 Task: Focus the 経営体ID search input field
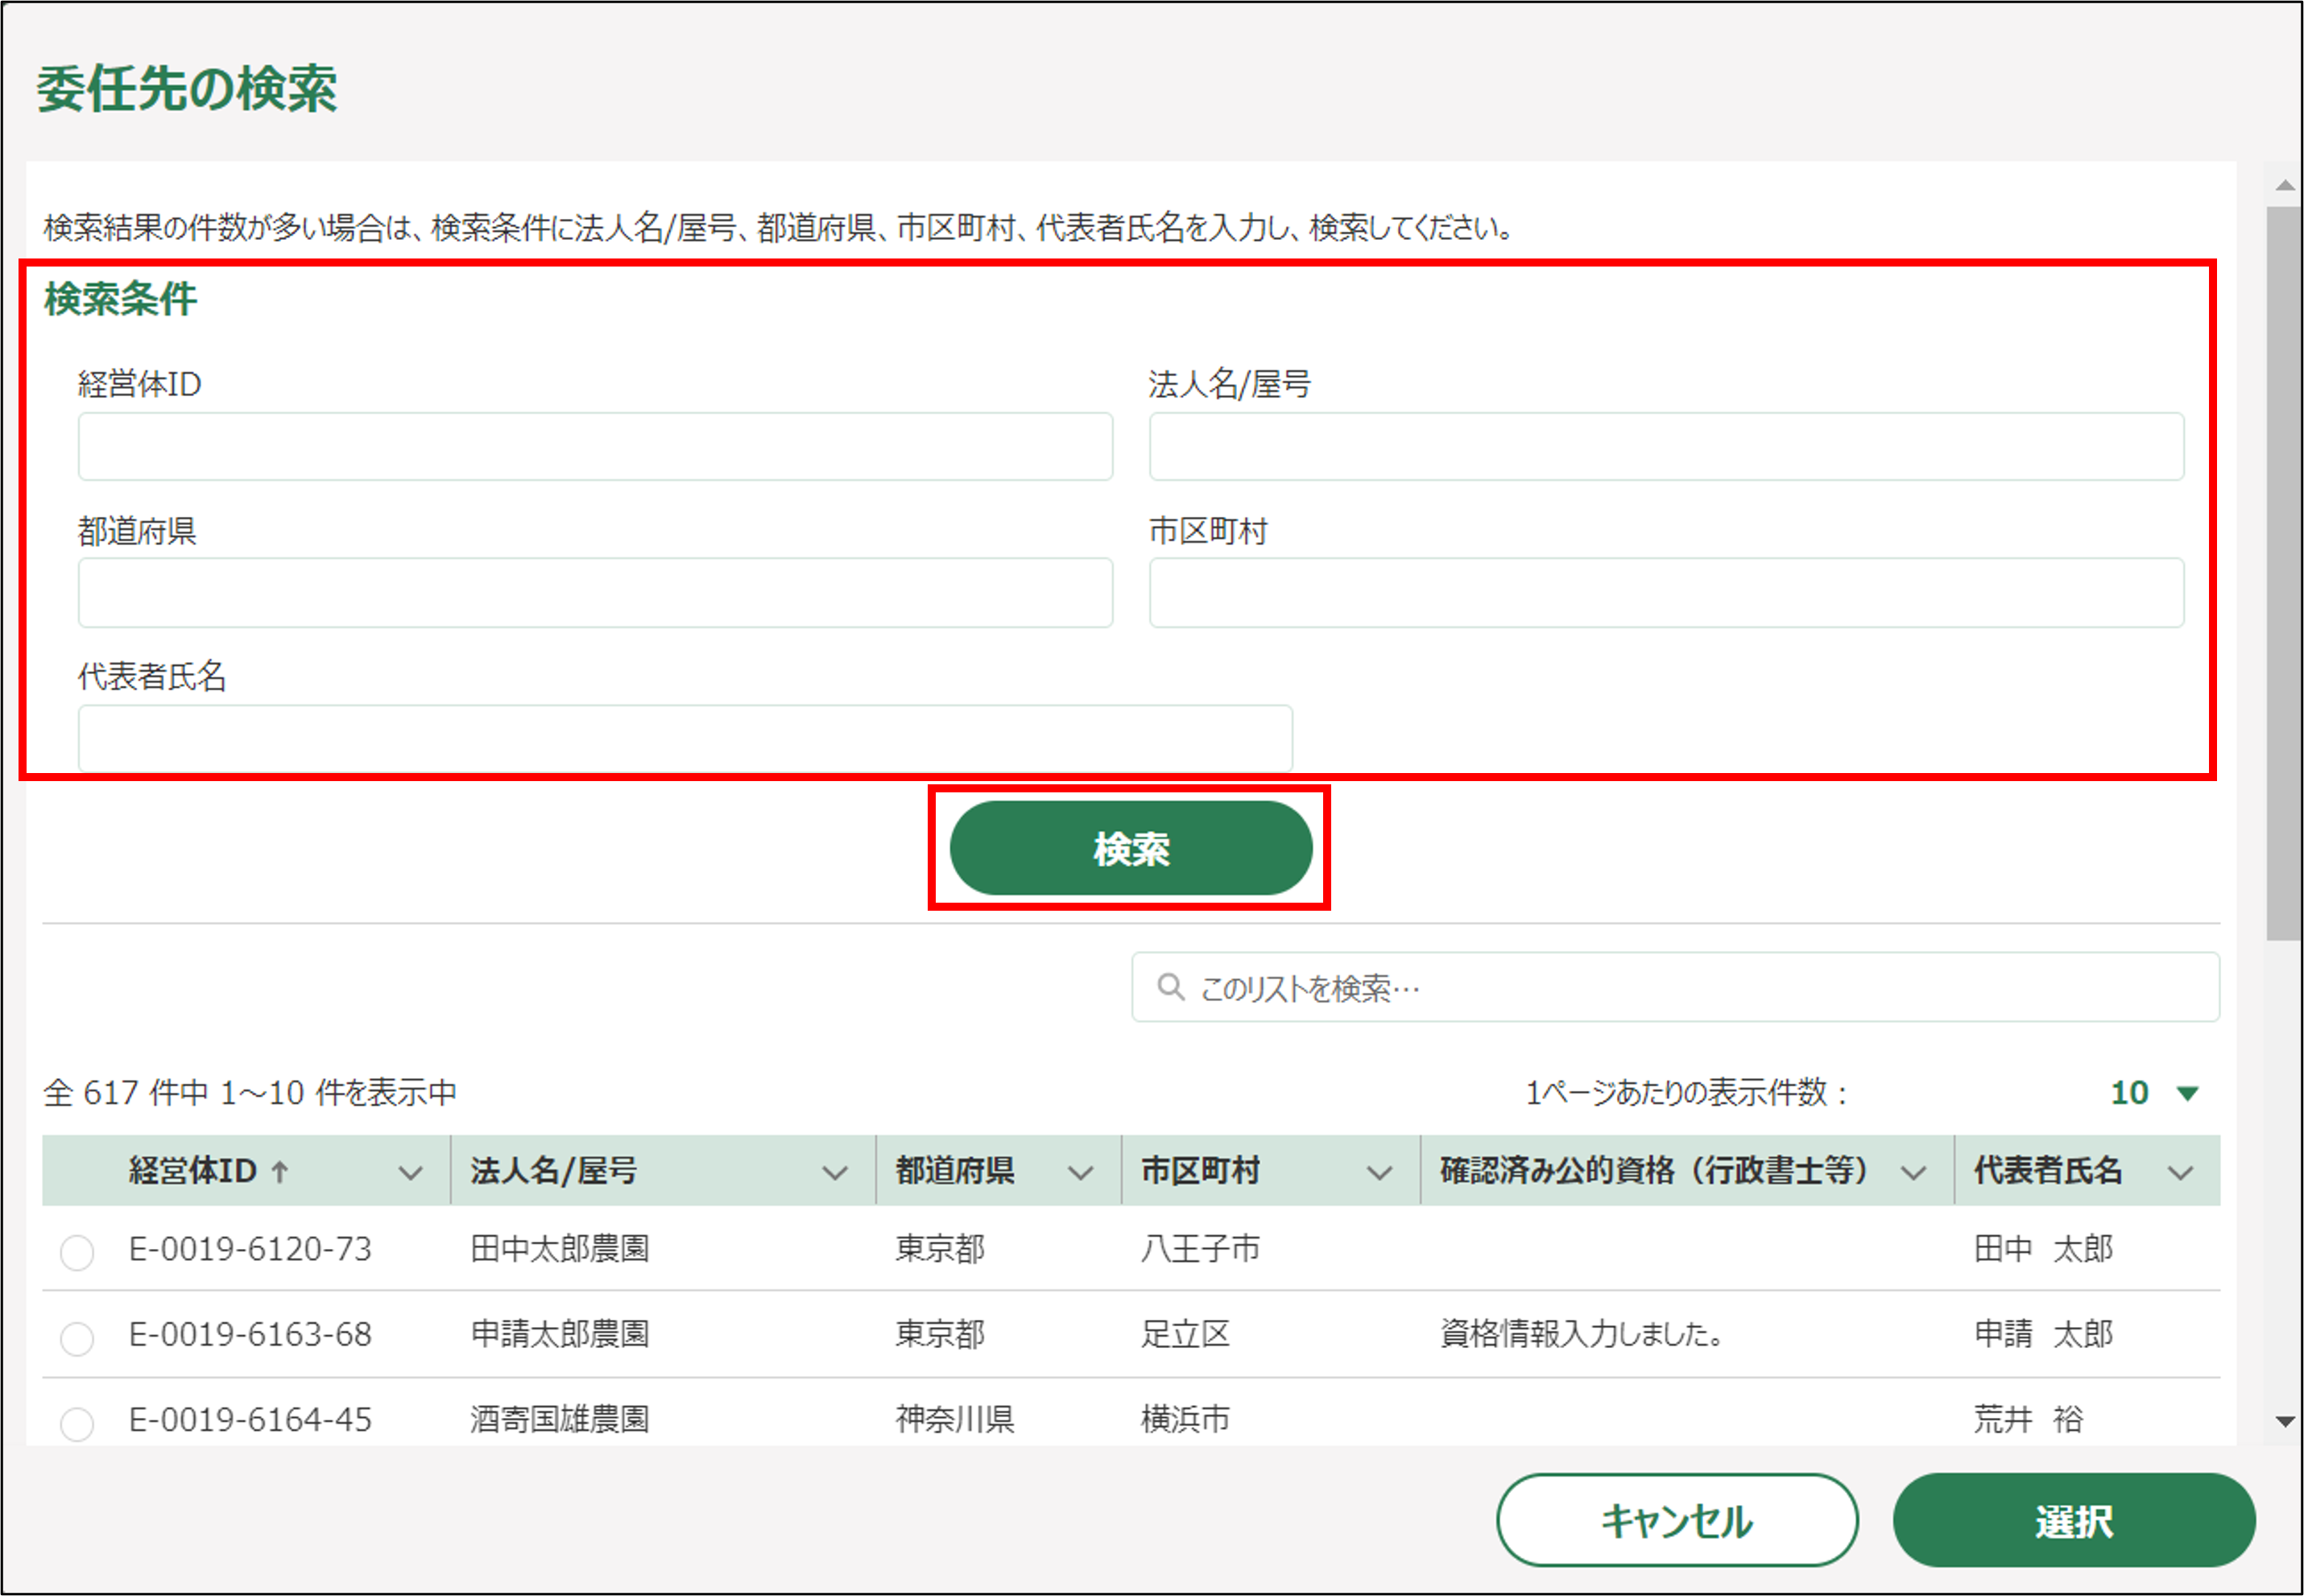click(595, 447)
